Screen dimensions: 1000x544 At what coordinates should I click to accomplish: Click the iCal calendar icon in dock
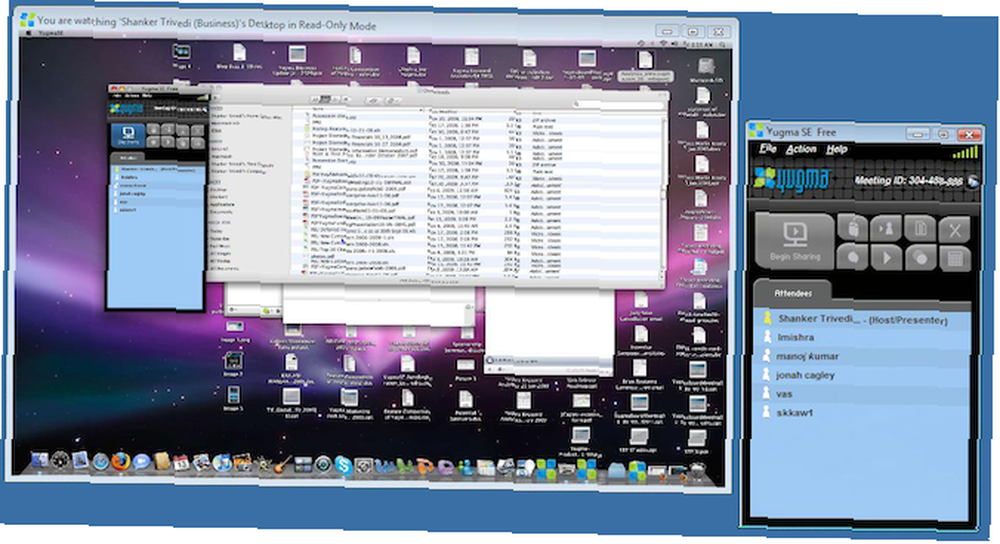pyautogui.click(x=181, y=463)
